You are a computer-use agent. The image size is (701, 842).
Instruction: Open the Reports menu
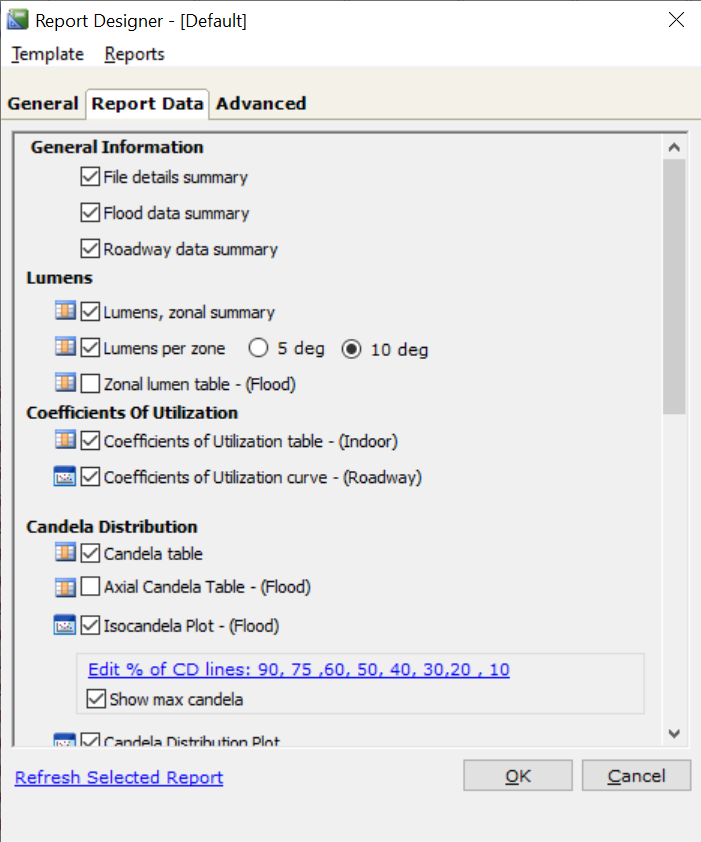tap(134, 54)
